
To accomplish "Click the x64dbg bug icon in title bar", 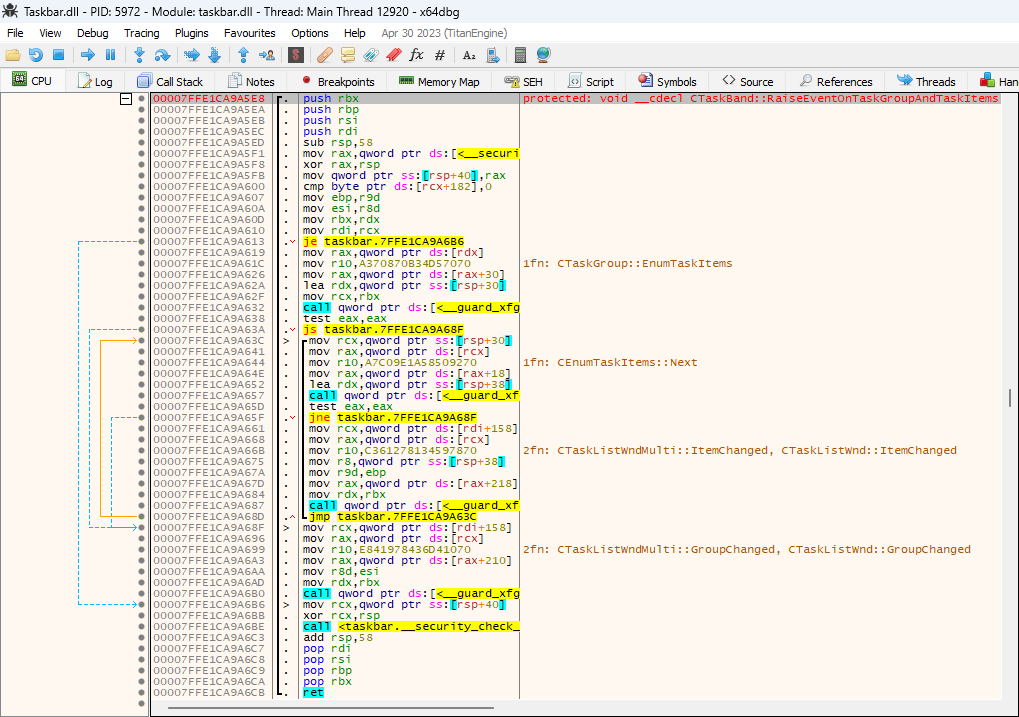I will tap(10, 11).
